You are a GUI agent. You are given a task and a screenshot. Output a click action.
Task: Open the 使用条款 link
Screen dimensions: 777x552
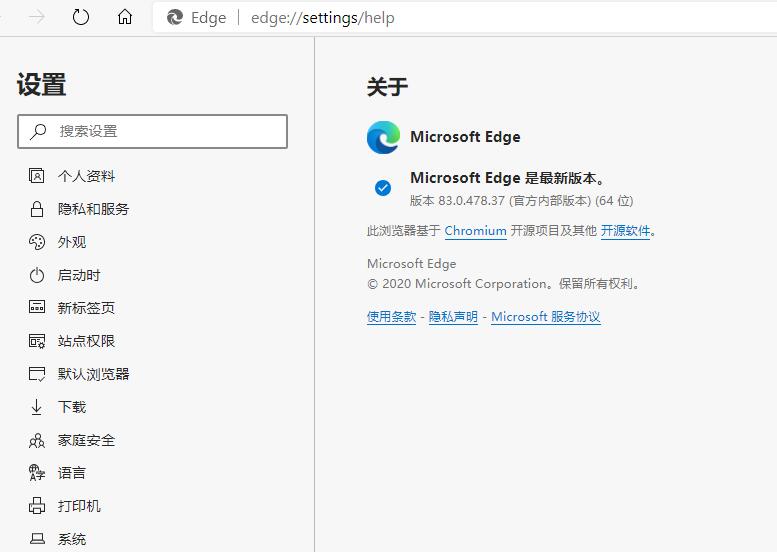(391, 317)
